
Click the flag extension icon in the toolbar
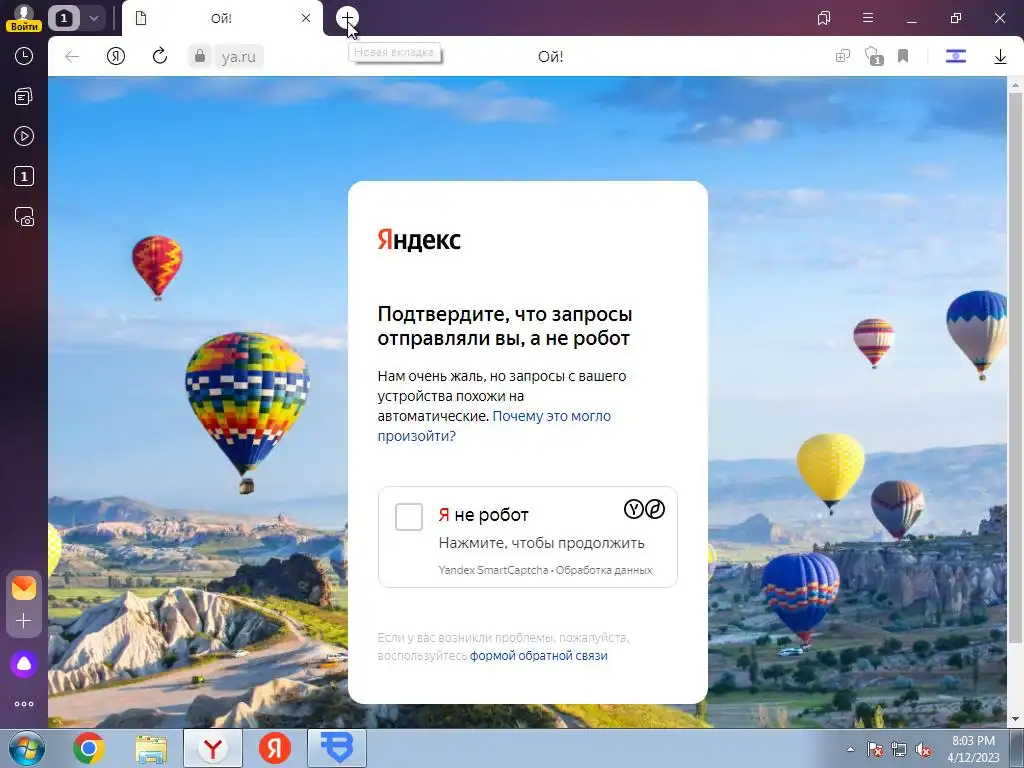(955, 57)
